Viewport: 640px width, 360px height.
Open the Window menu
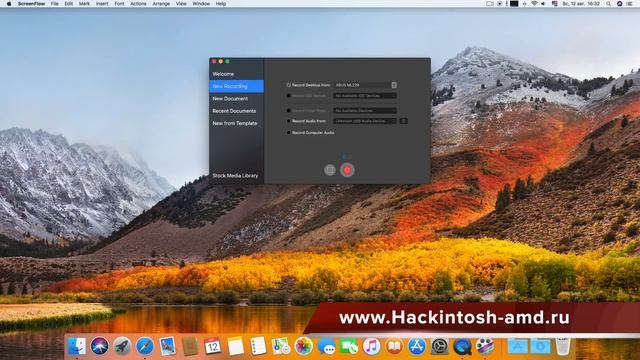pyautogui.click(x=201, y=4)
